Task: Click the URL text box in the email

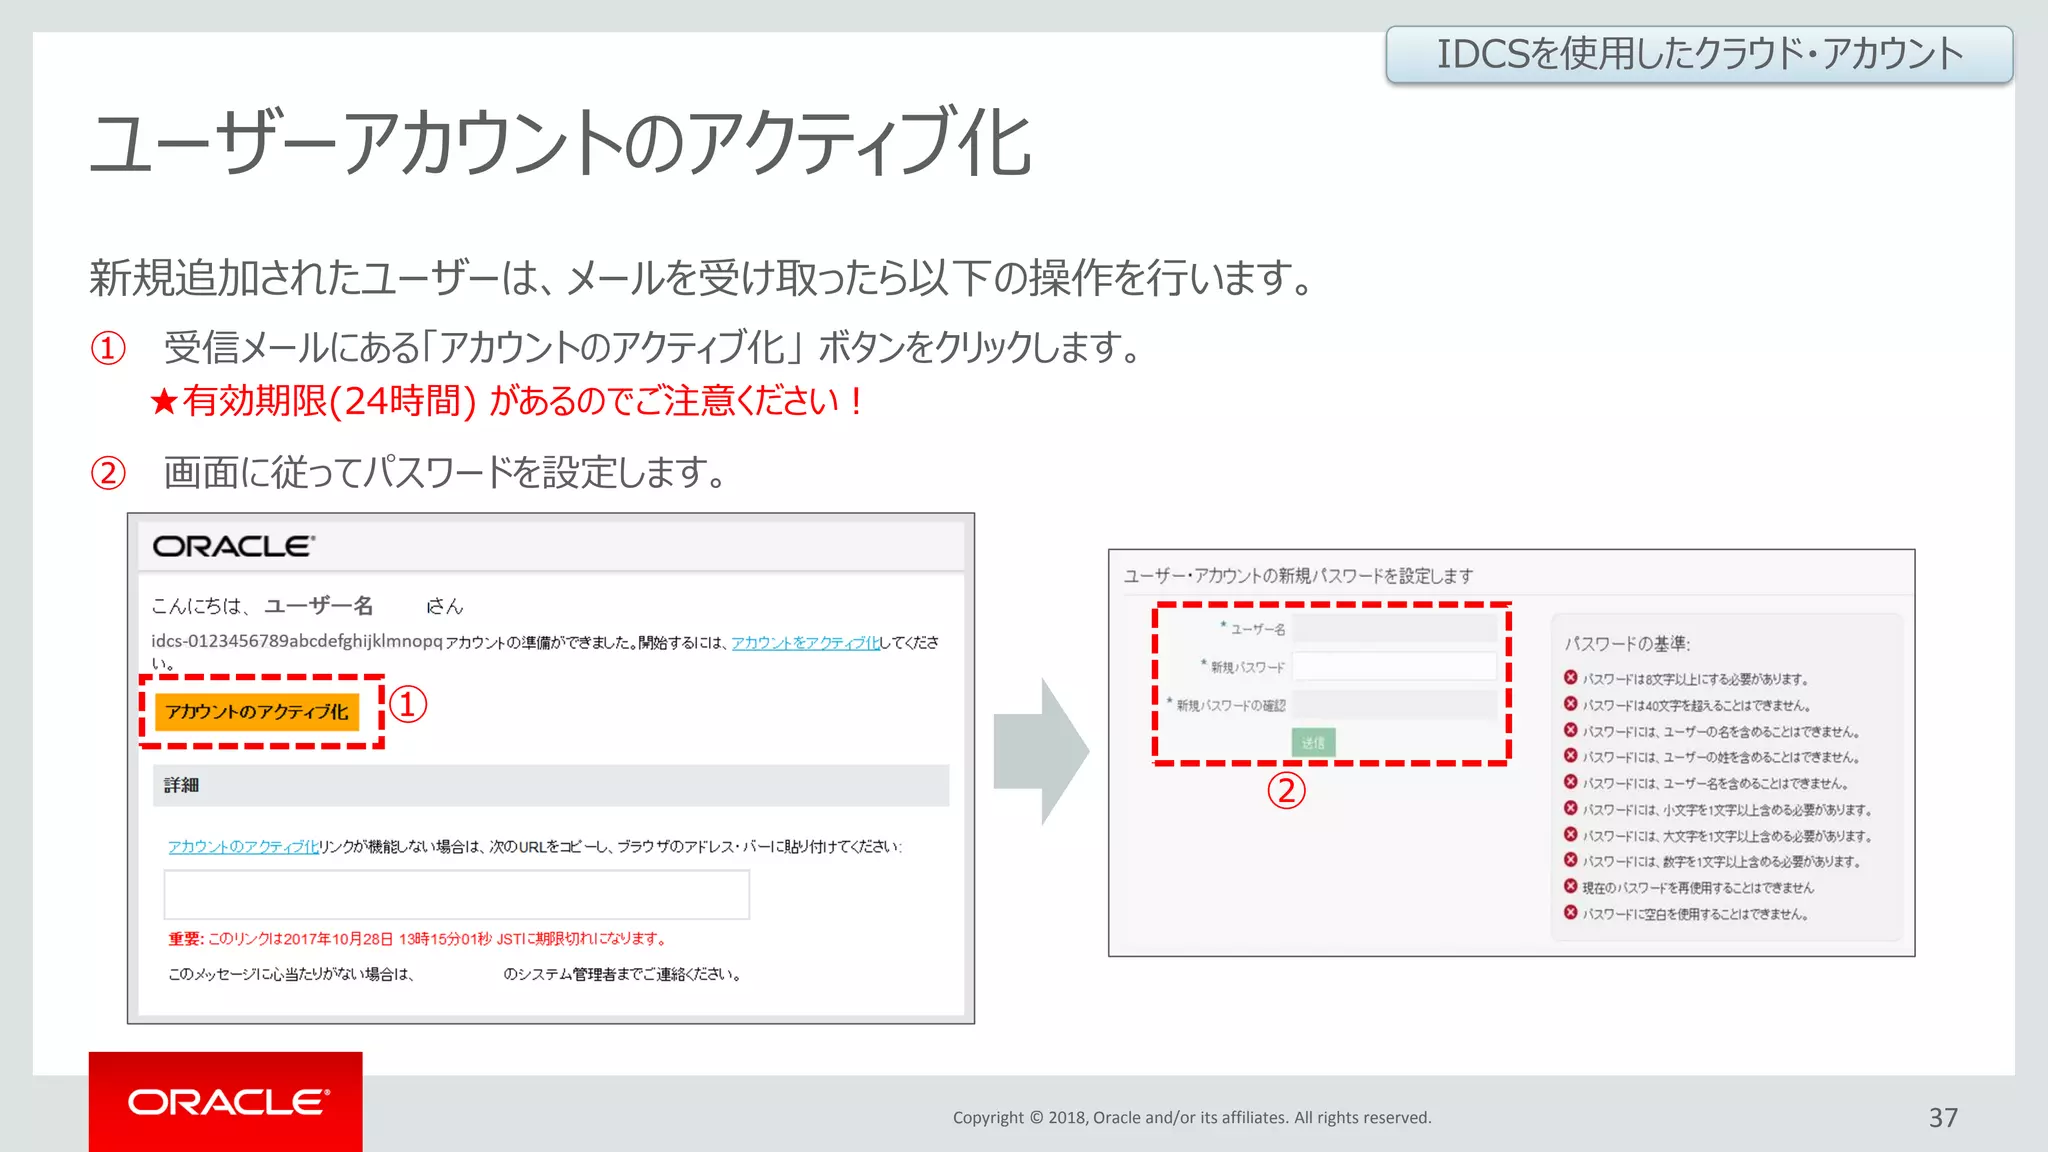Action: (x=457, y=894)
